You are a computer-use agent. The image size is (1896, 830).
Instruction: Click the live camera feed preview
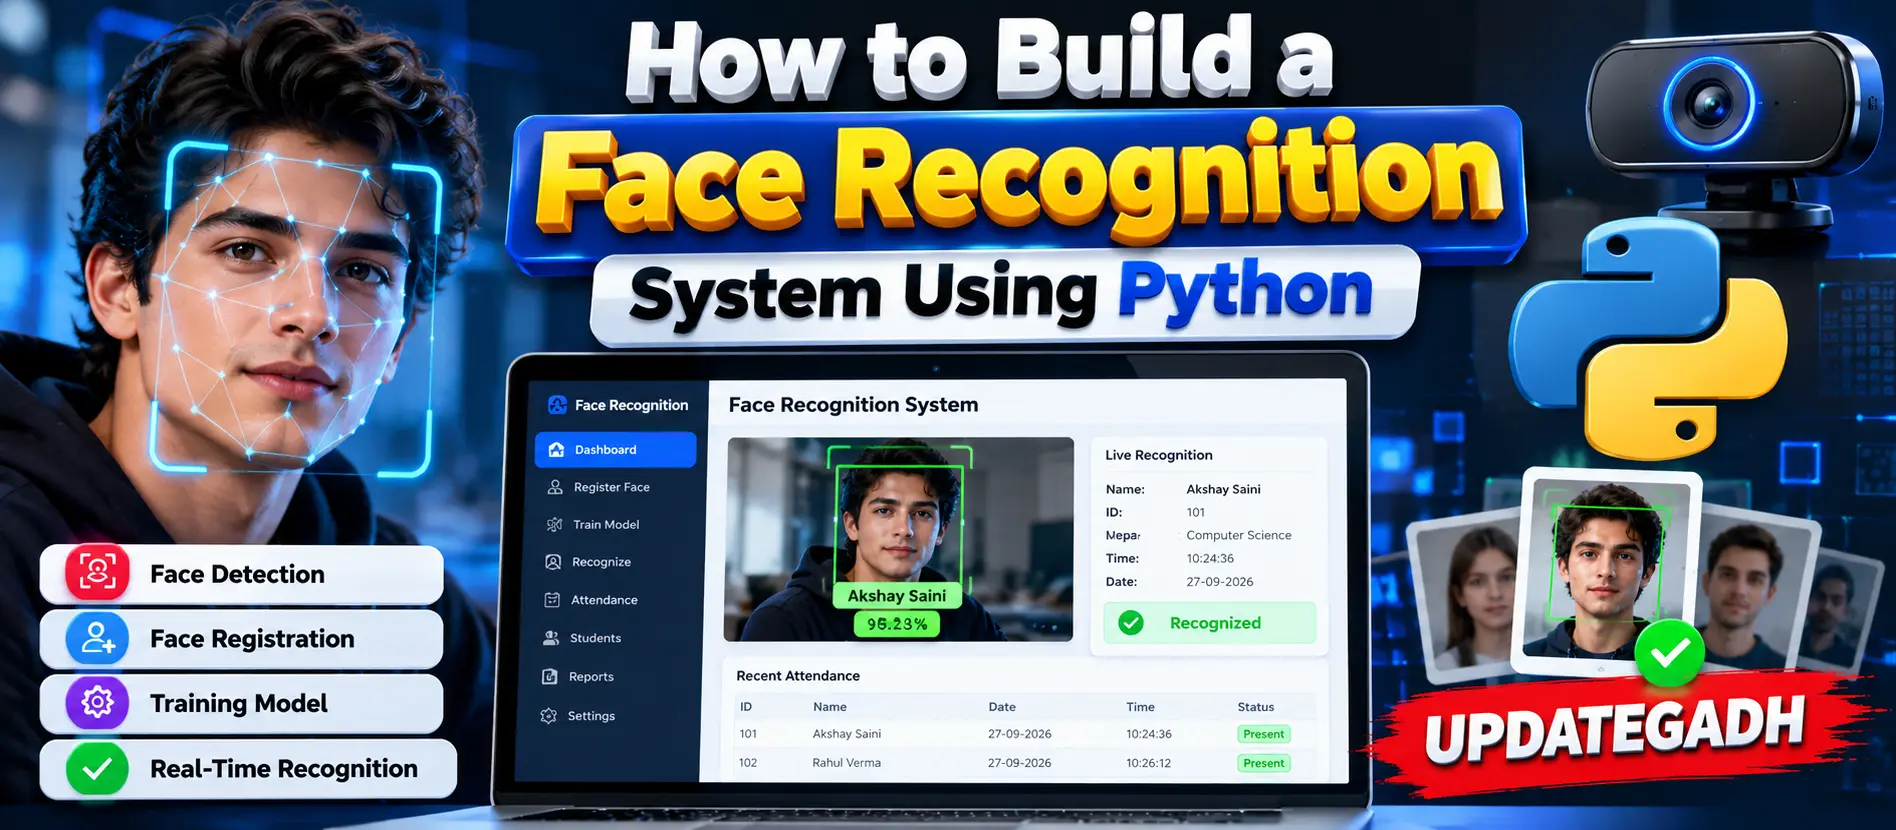[899, 539]
